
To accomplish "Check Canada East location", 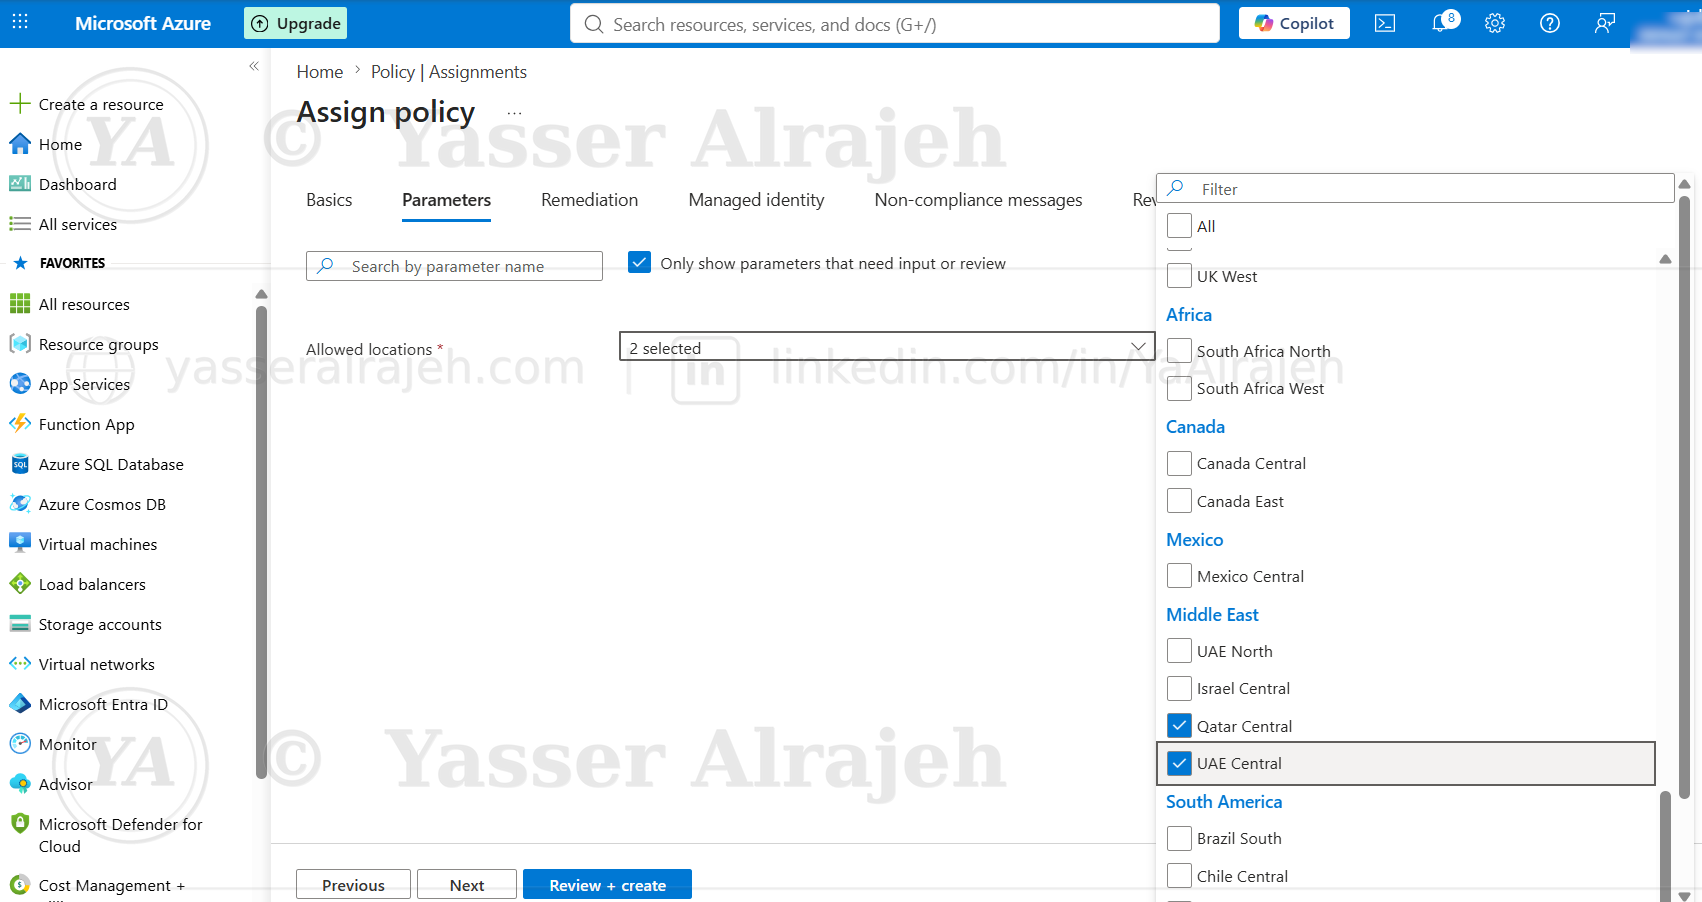I will (1179, 501).
